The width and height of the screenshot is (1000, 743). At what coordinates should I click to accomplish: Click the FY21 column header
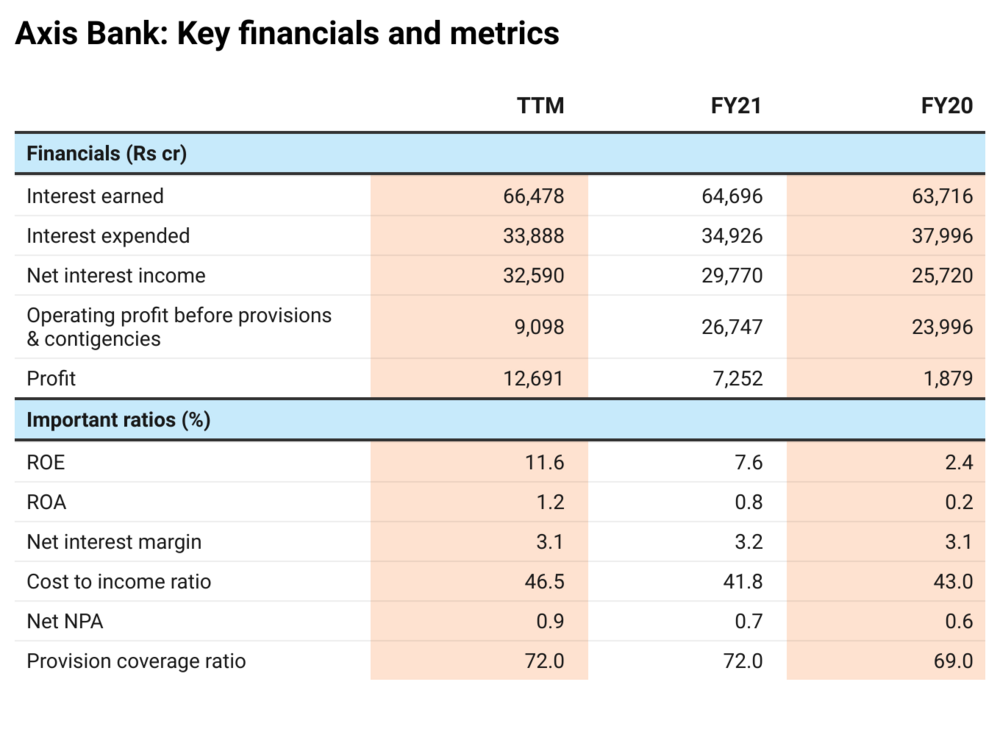(x=736, y=106)
